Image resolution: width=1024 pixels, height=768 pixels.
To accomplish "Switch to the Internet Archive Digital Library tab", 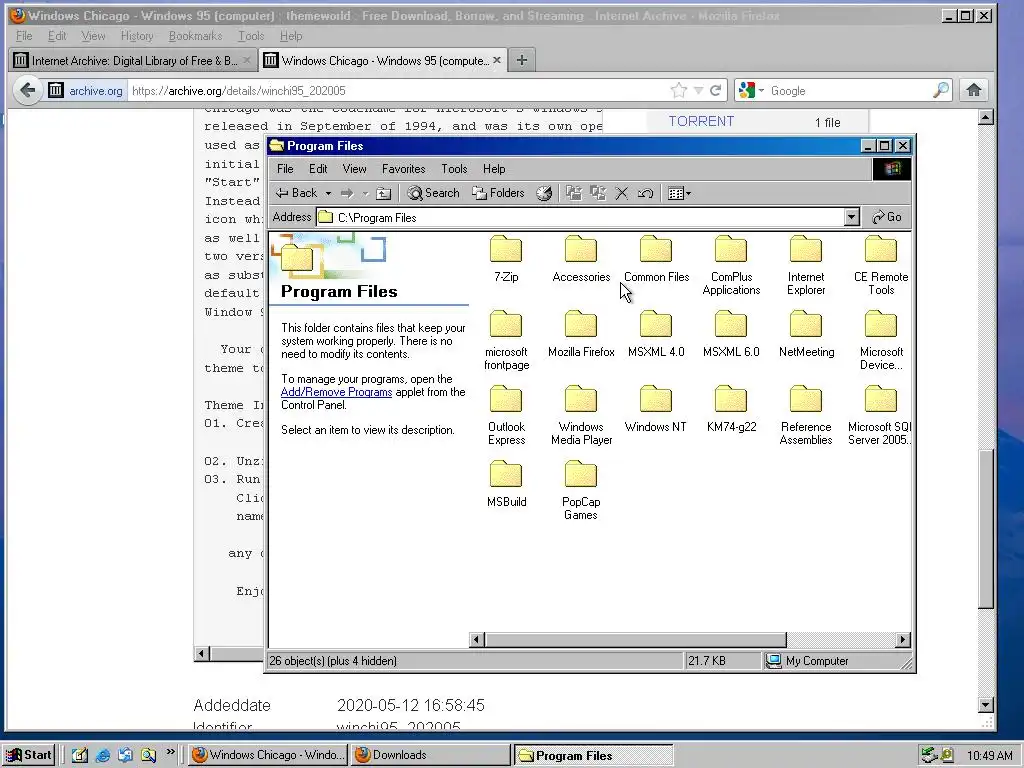I will tap(133, 61).
